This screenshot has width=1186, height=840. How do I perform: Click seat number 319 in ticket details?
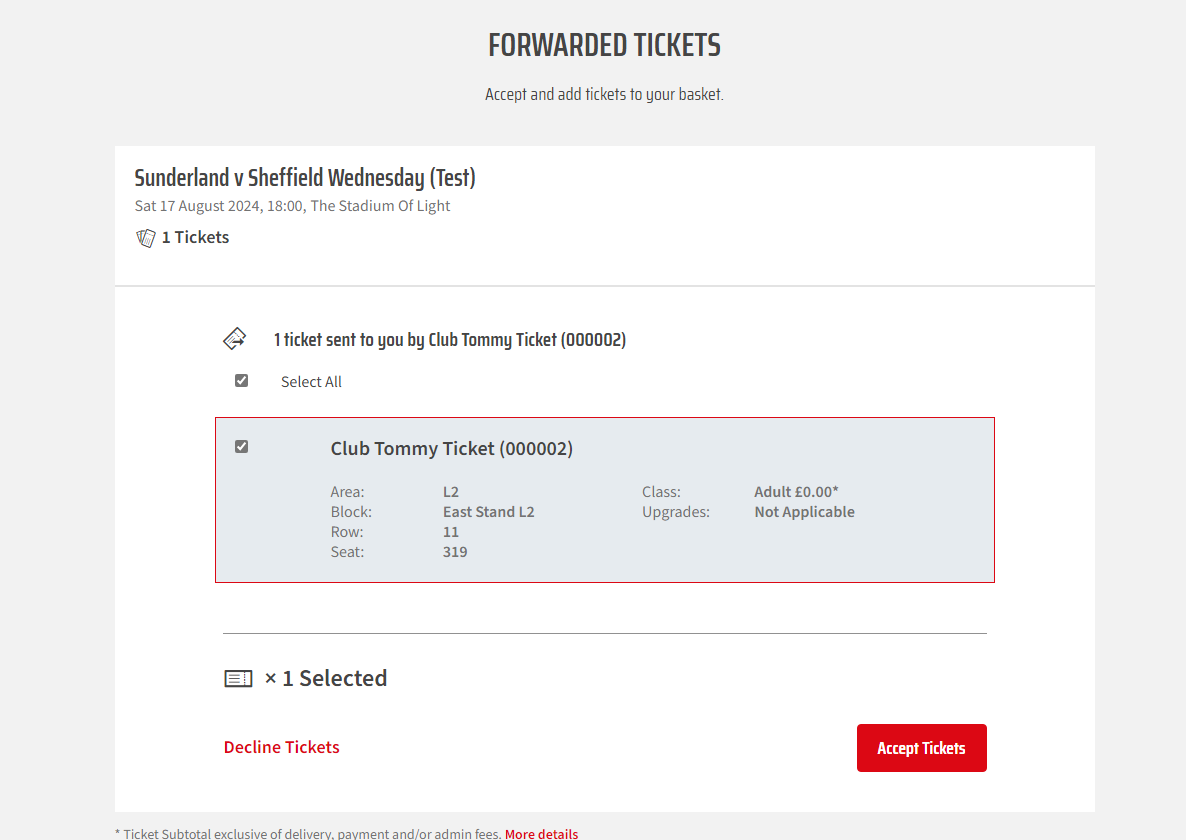click(x=455, y=552)
